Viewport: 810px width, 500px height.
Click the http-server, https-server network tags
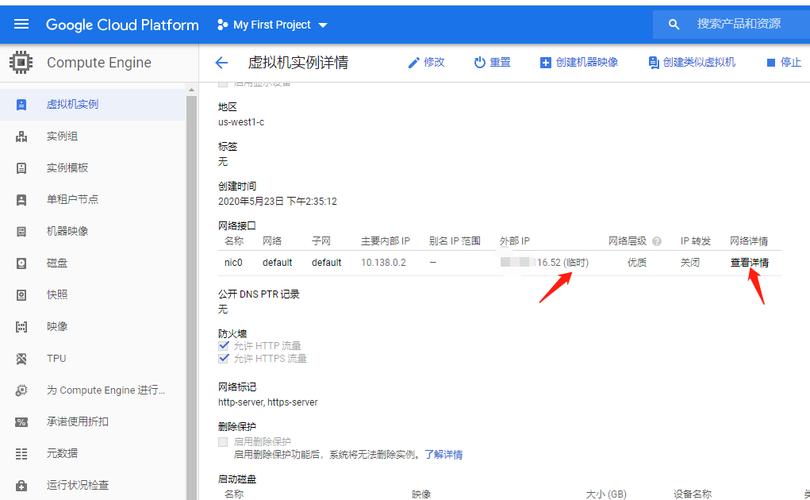(268, 402)
